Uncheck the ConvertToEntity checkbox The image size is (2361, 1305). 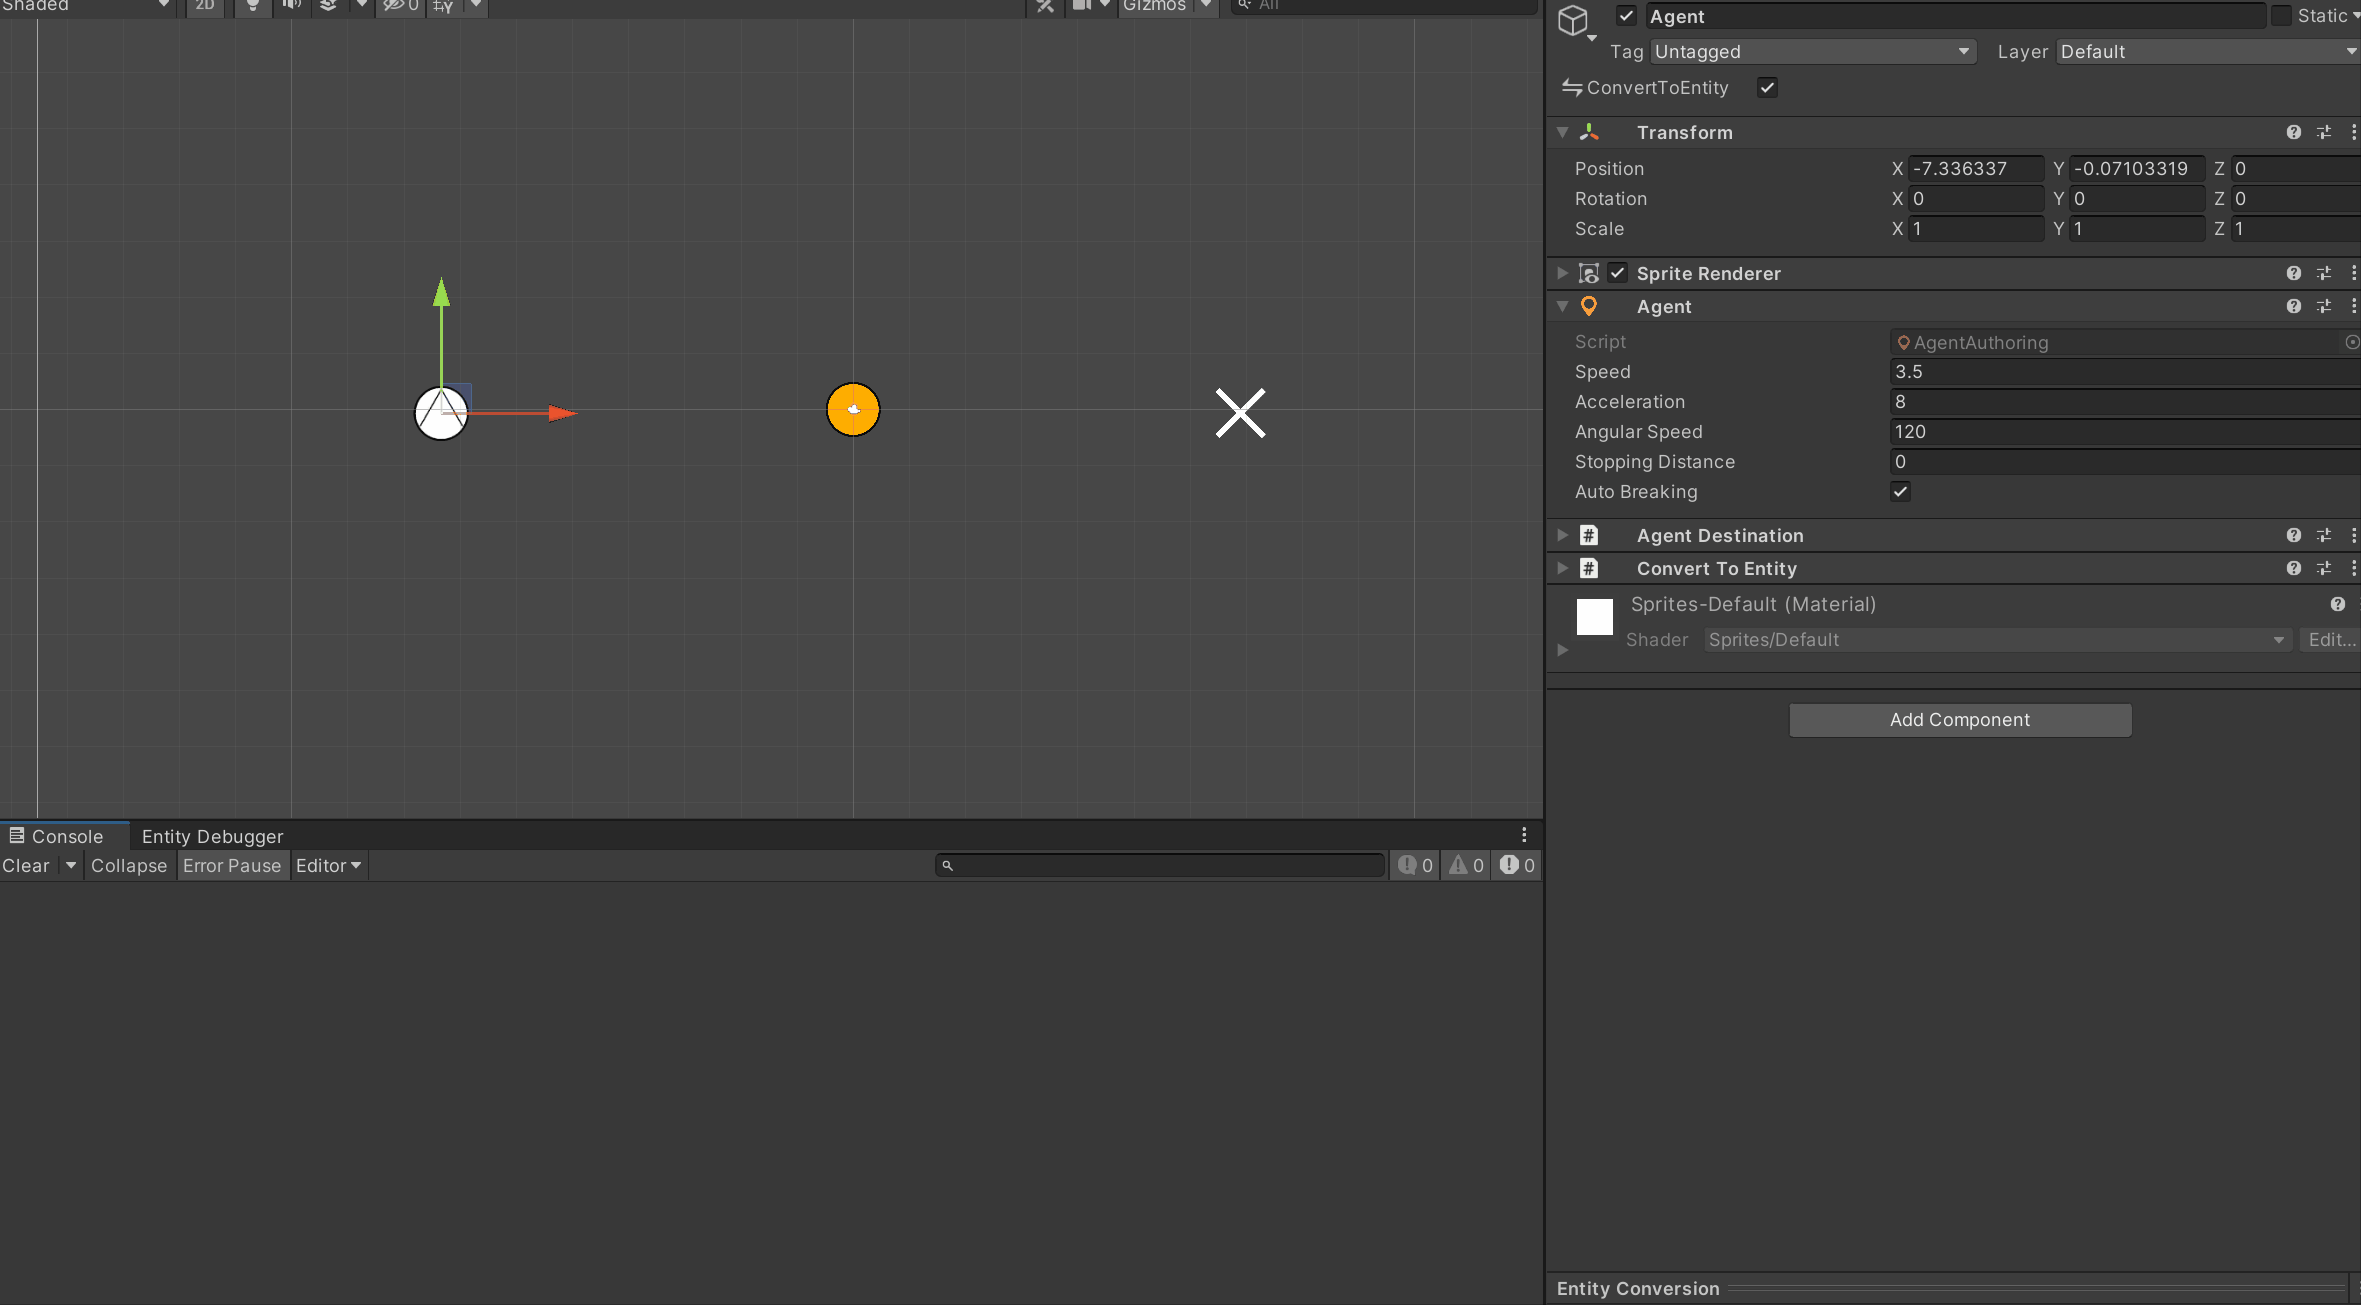tap(1768, 87)
